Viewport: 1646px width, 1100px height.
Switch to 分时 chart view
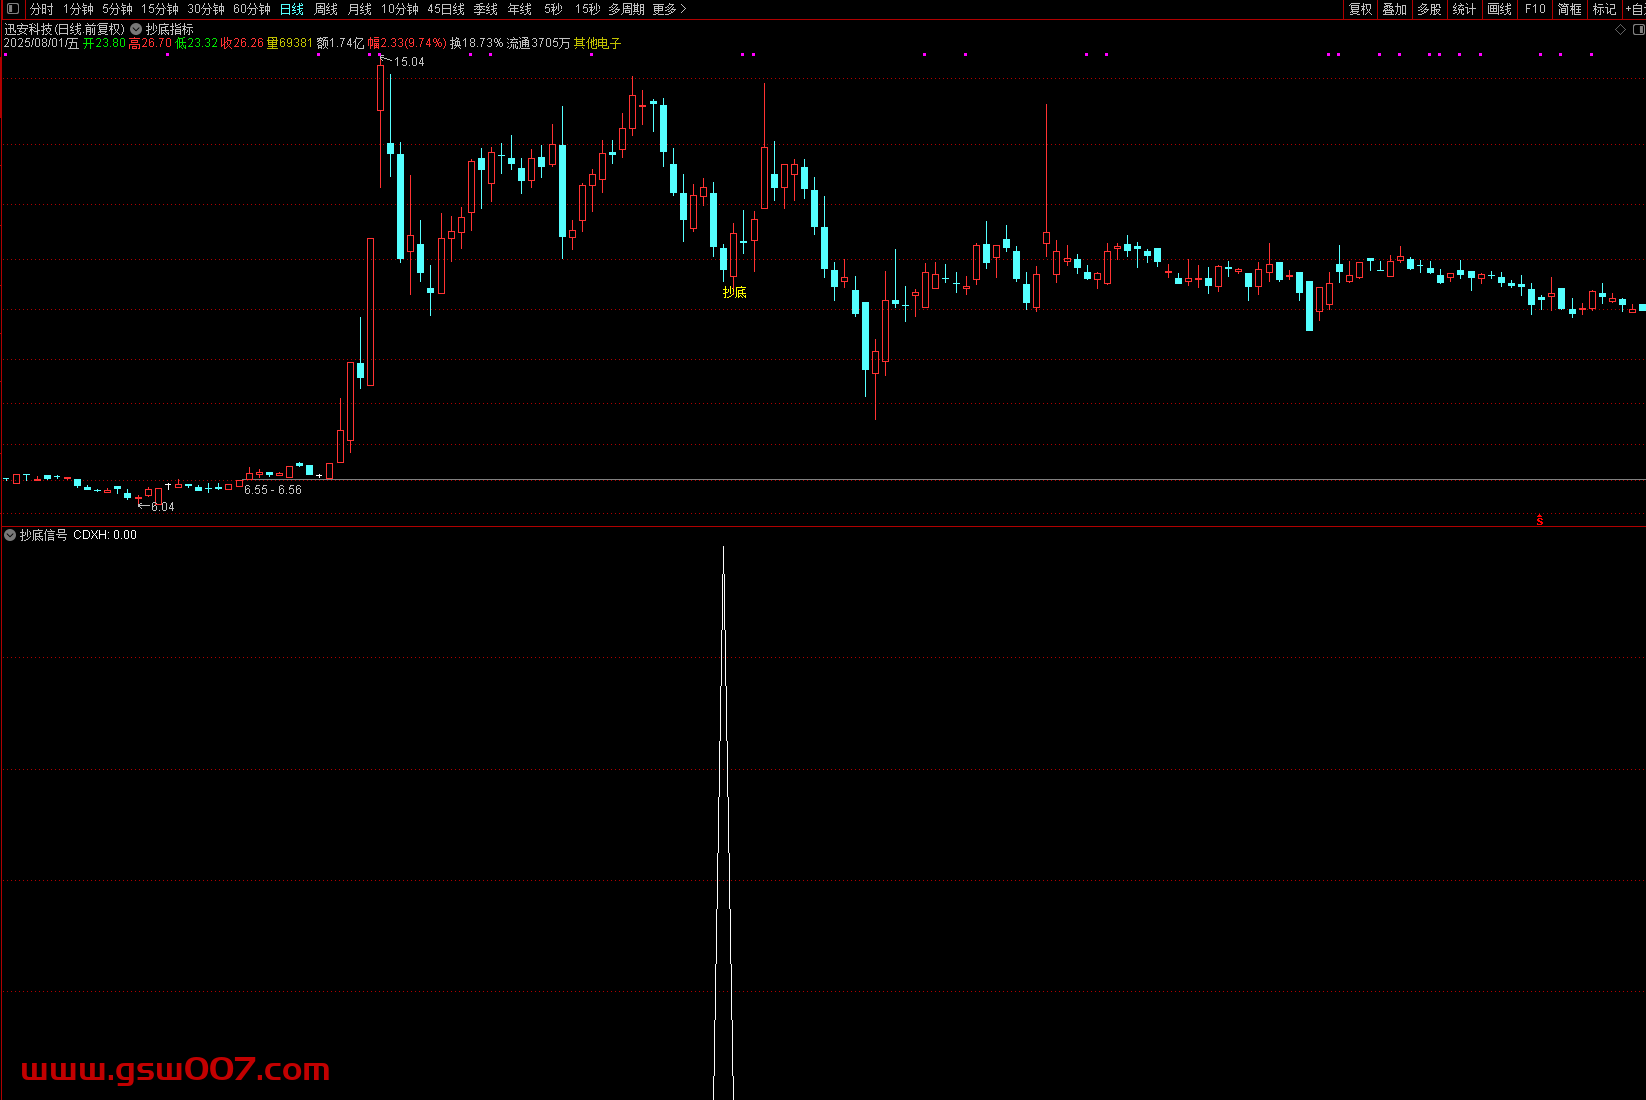point(42,9)
